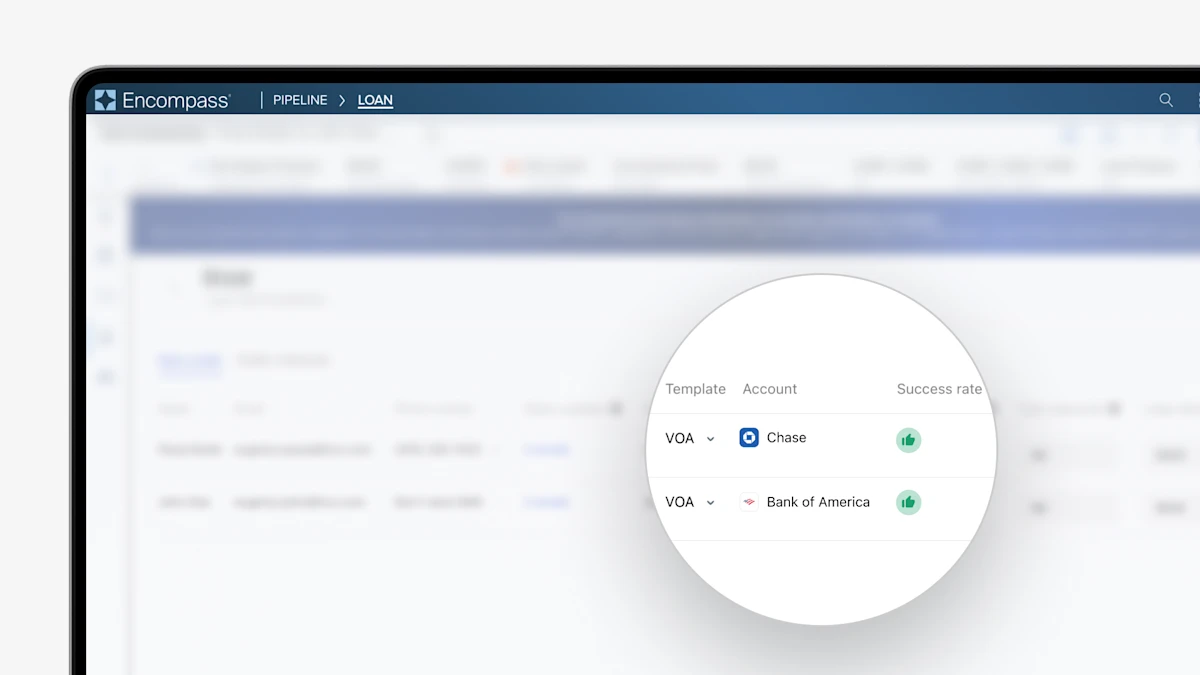Viewport: 1200px width, 675px height.
Task: Click the Account column header
Action: pyautogui.click(x=770, y=389)
